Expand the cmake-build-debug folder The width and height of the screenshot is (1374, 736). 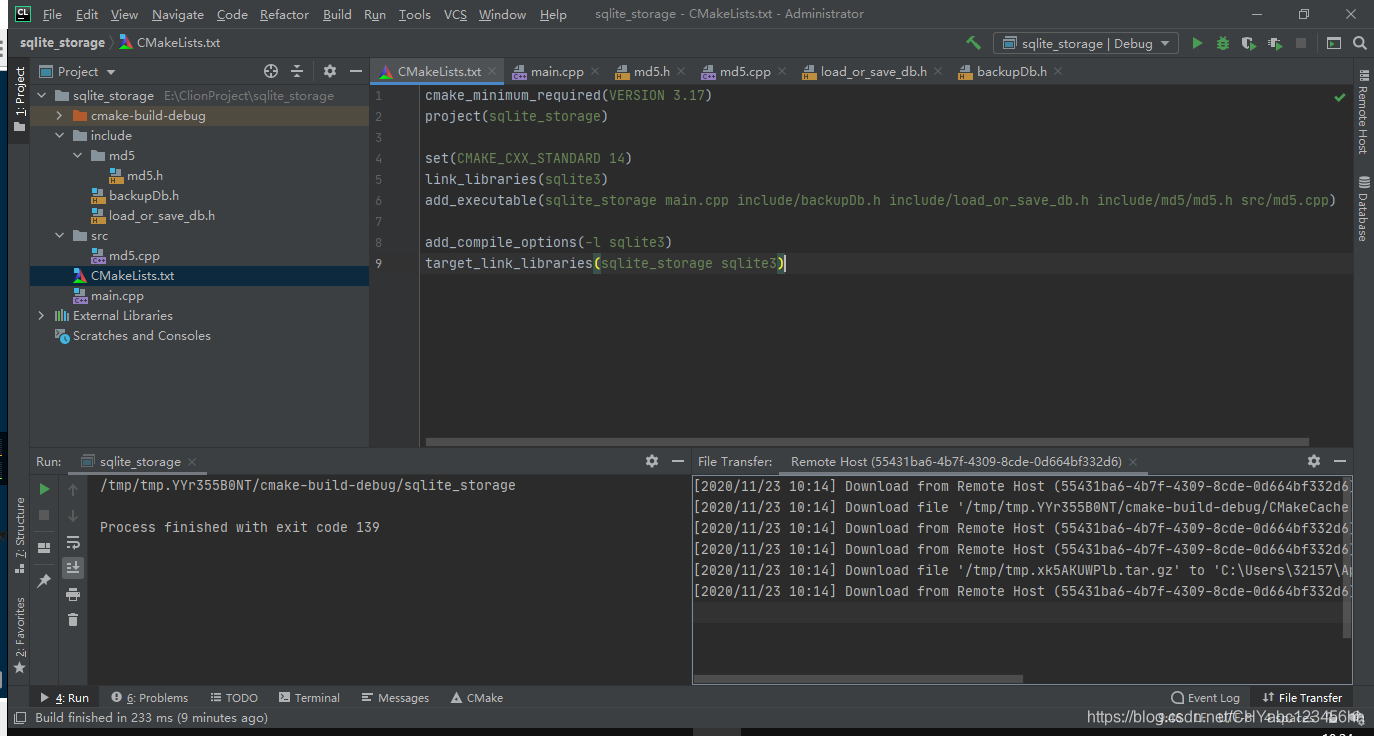(58, 115)
